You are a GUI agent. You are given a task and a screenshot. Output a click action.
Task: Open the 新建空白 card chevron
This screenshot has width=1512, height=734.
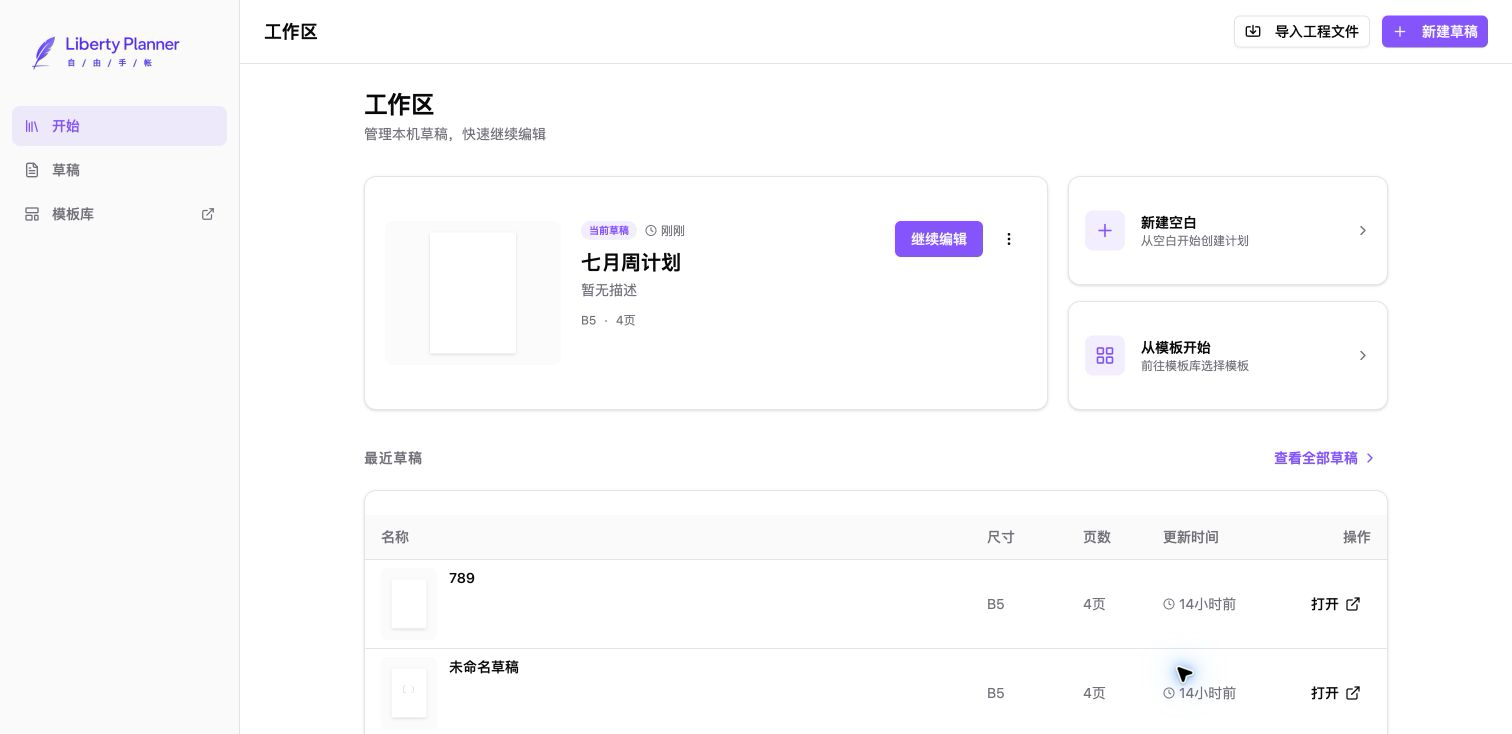[x=1362, y=231]
